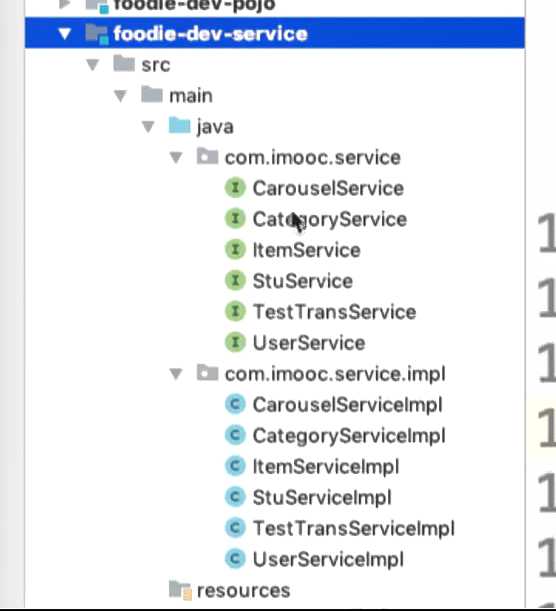The image size is (556, 611).
Task: Select the resources folder label
Action: pyautogui.click(x=244, y=591)
